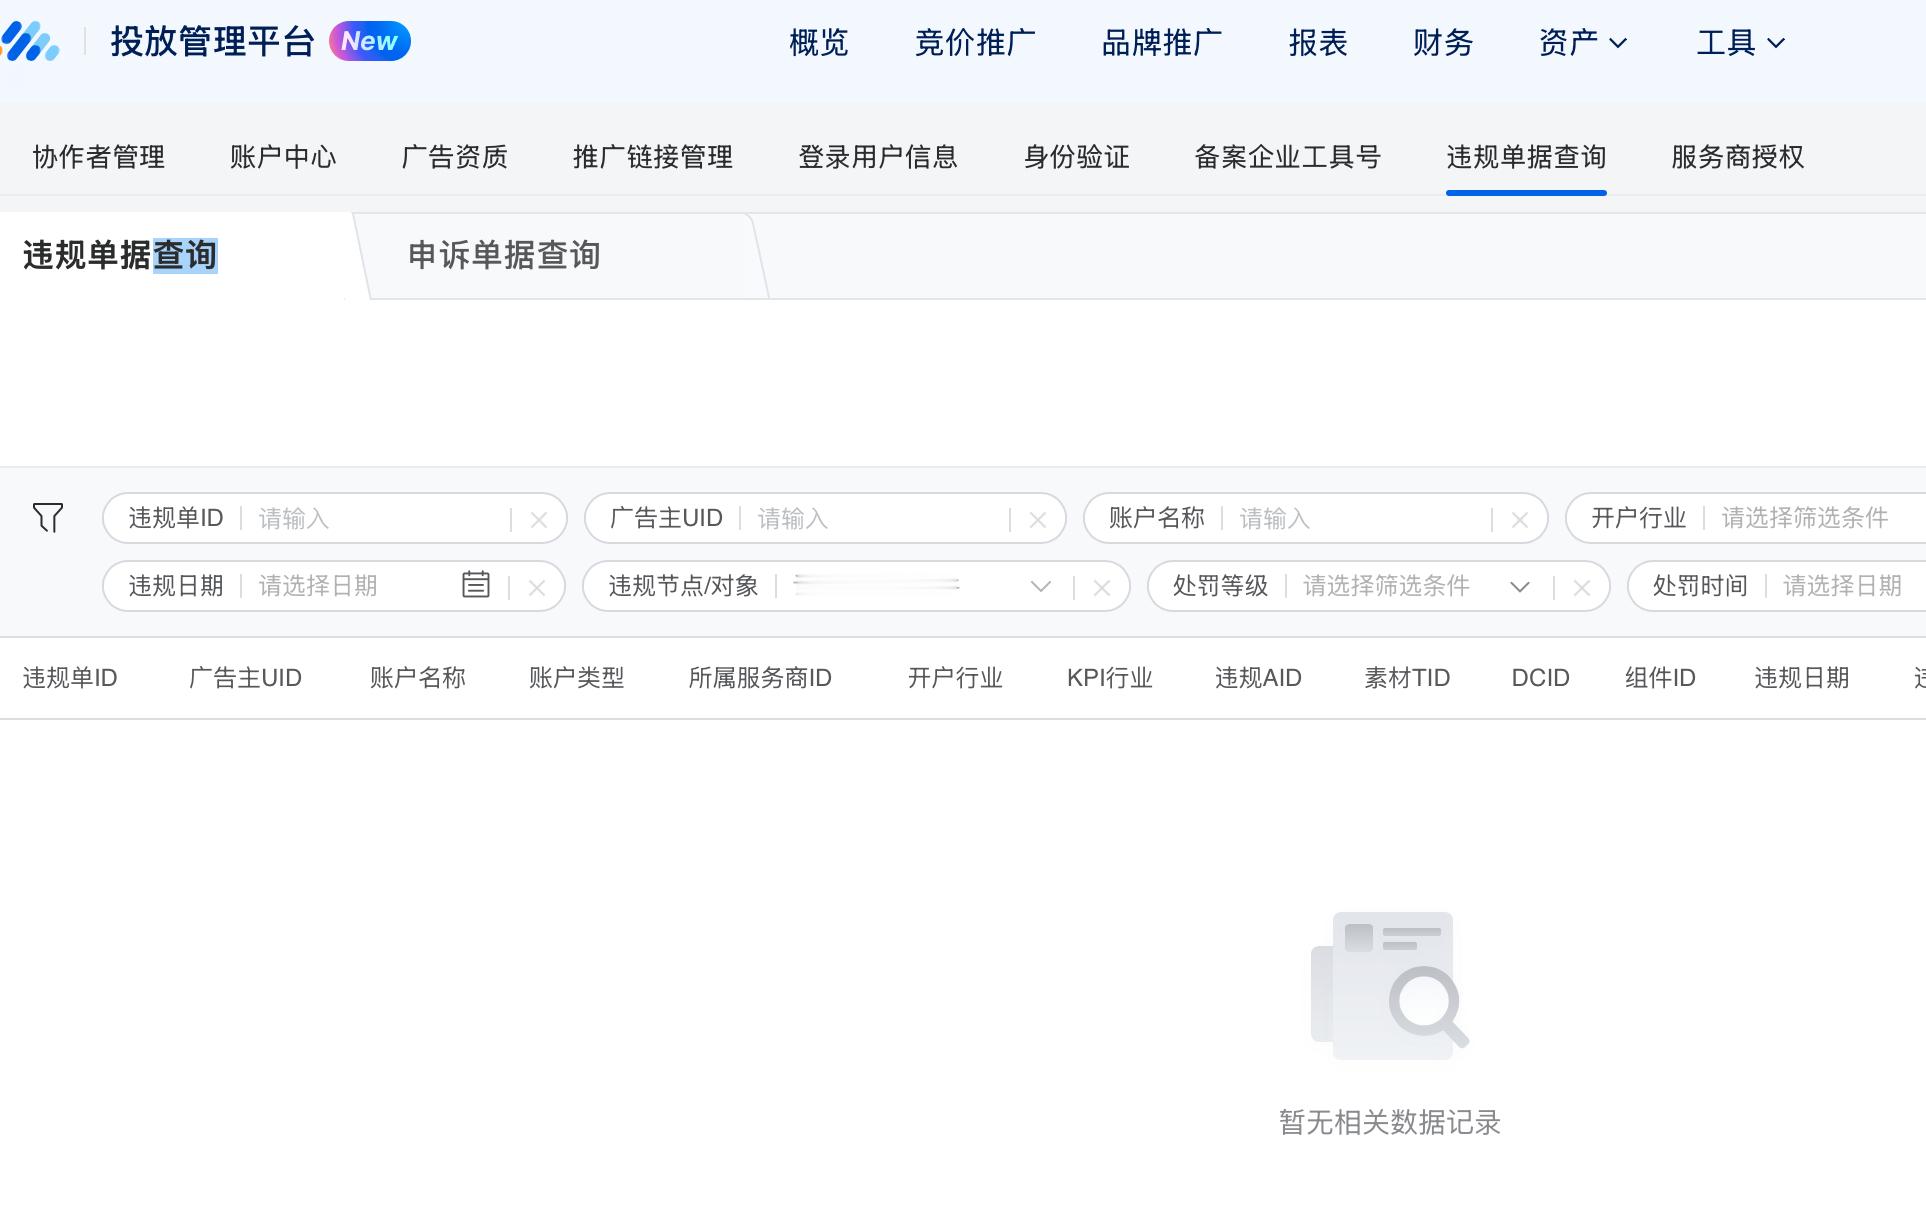Clear the 违规日期 filter with X

coord(537,588)
